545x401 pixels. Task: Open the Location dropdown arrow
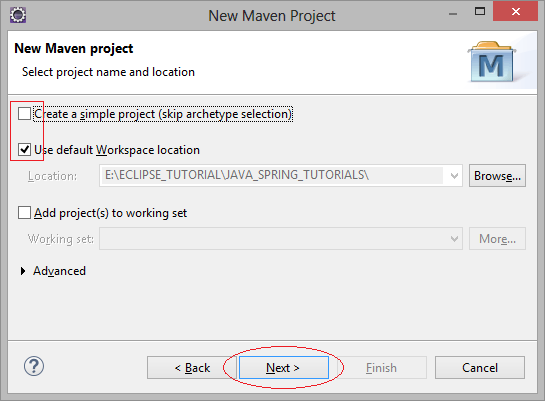coord(454,176)
